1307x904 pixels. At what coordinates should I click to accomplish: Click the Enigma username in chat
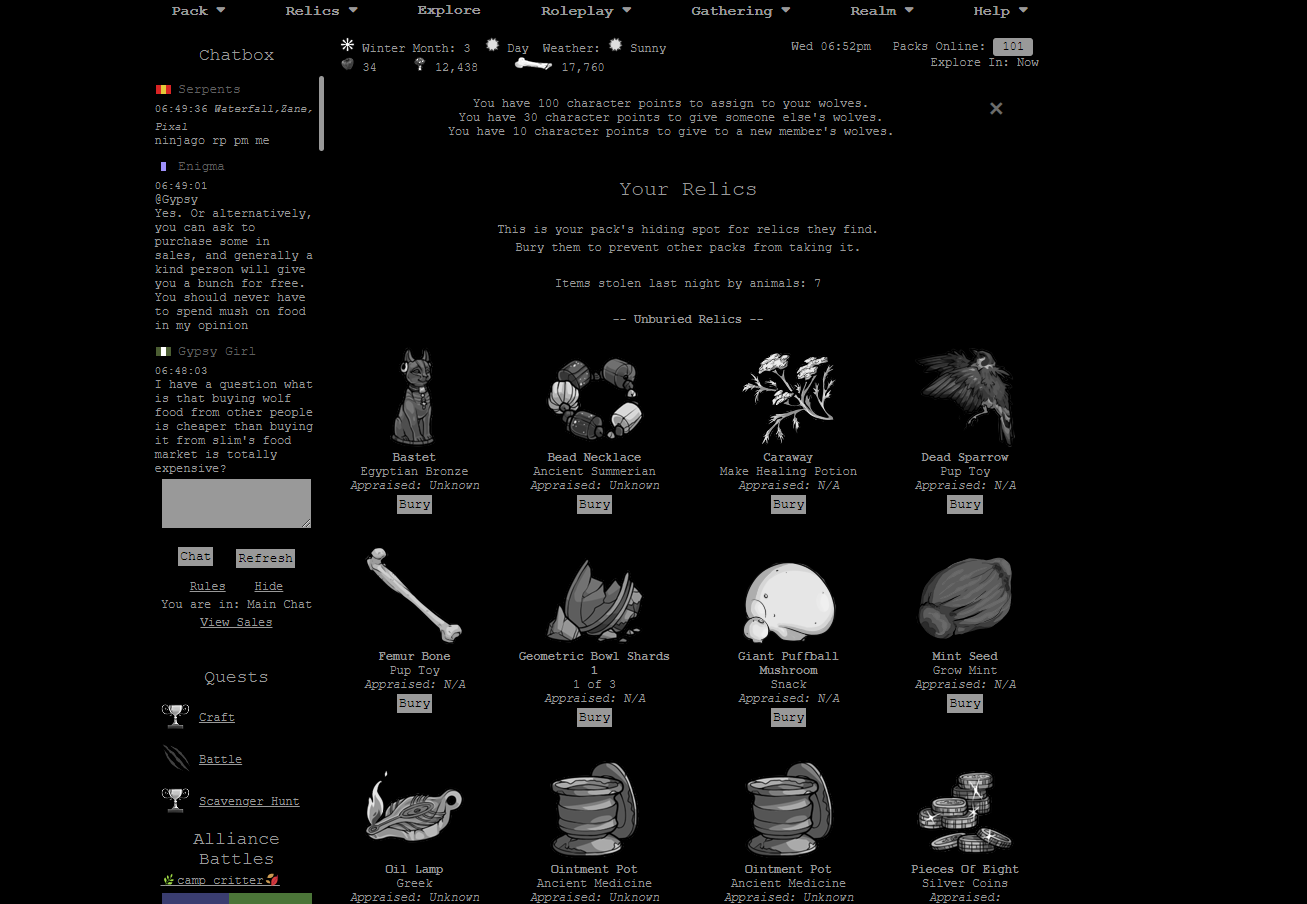coord(201,167)
